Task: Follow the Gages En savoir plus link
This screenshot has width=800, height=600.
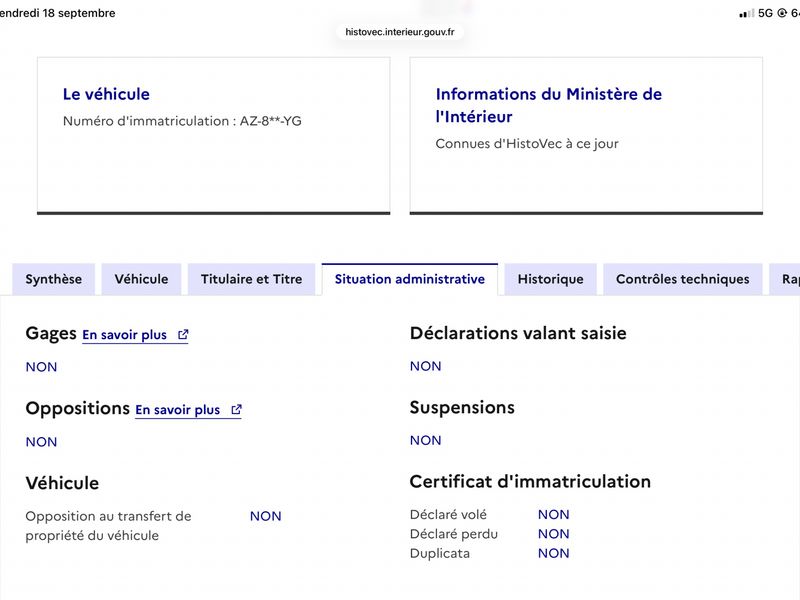Action: pyautogui.click(x=124, y=335)
